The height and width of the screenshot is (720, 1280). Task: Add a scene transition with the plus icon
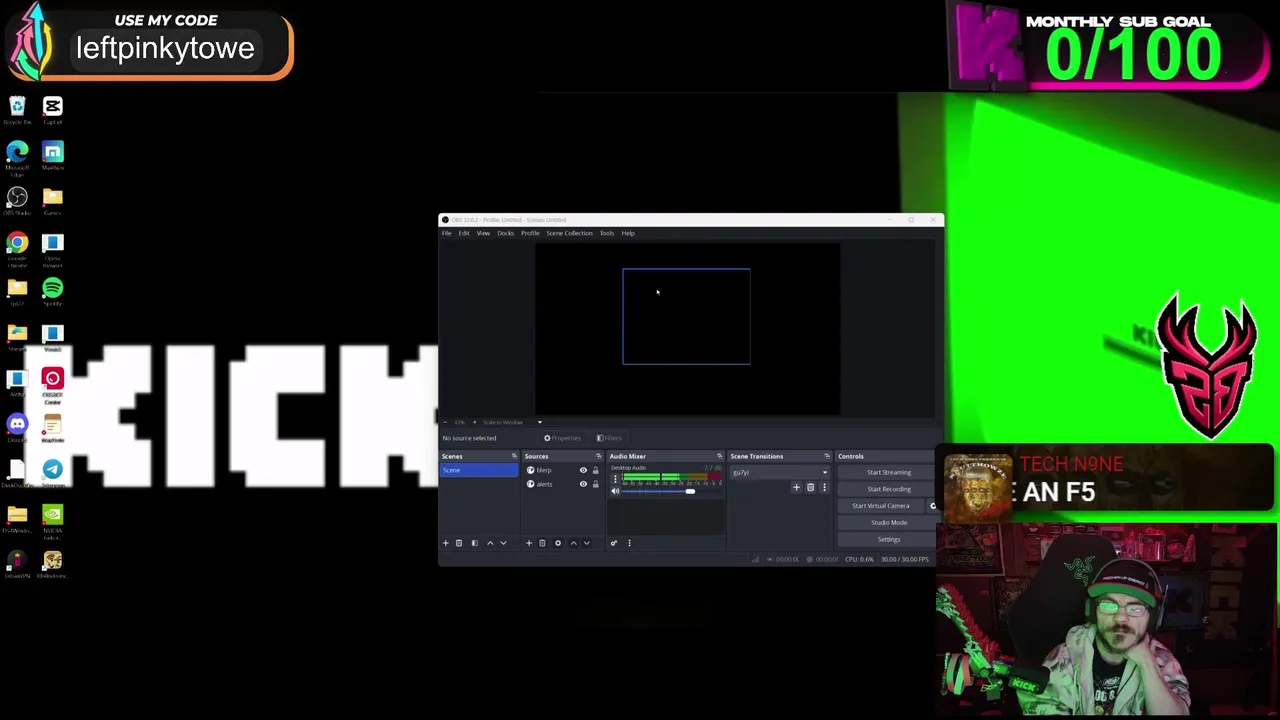[796, 488]
